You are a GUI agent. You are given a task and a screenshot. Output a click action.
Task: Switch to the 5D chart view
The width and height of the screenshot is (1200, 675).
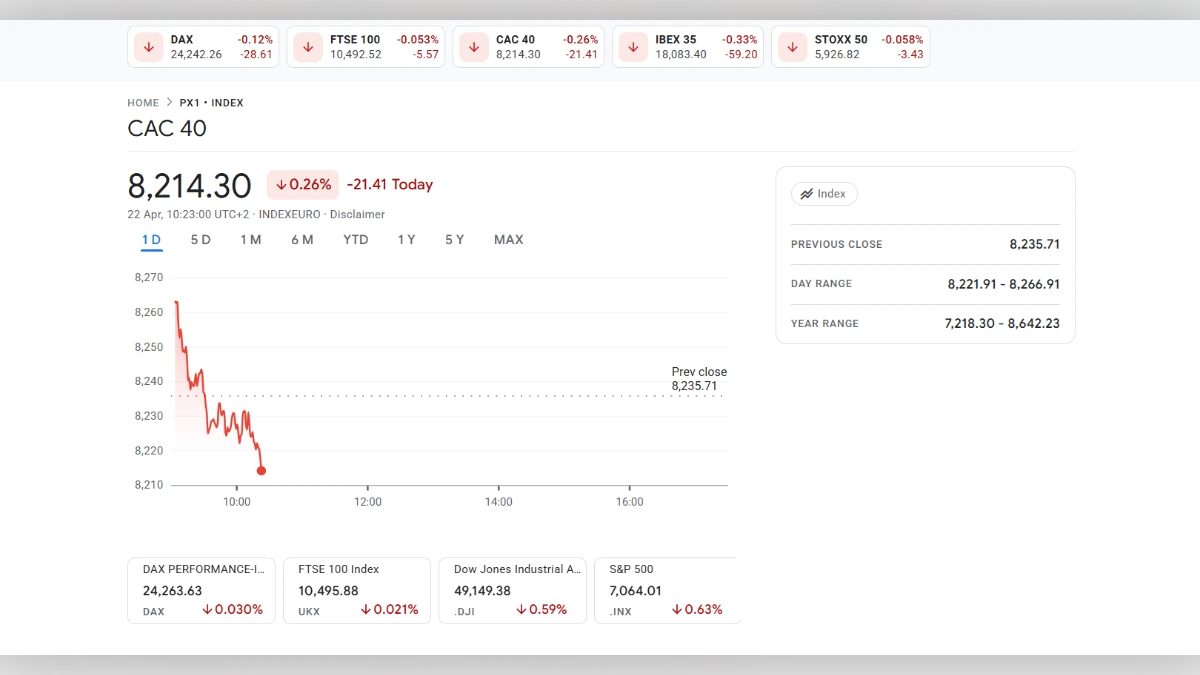coord(200,239)
